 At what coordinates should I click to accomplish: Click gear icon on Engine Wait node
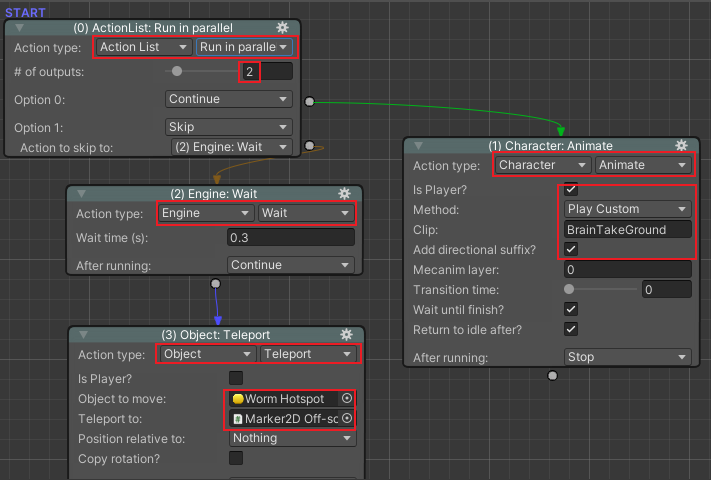click(x=345, y=193)
